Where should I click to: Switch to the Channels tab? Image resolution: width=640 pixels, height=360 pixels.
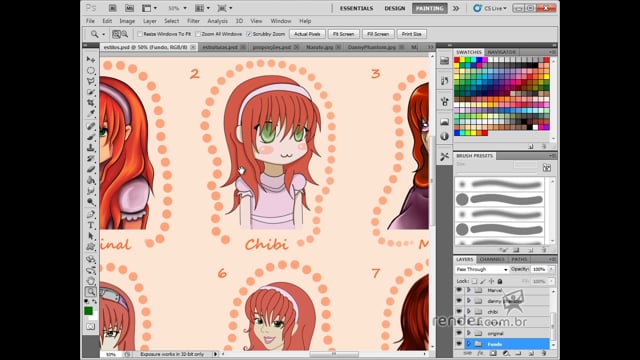(492, 260)
